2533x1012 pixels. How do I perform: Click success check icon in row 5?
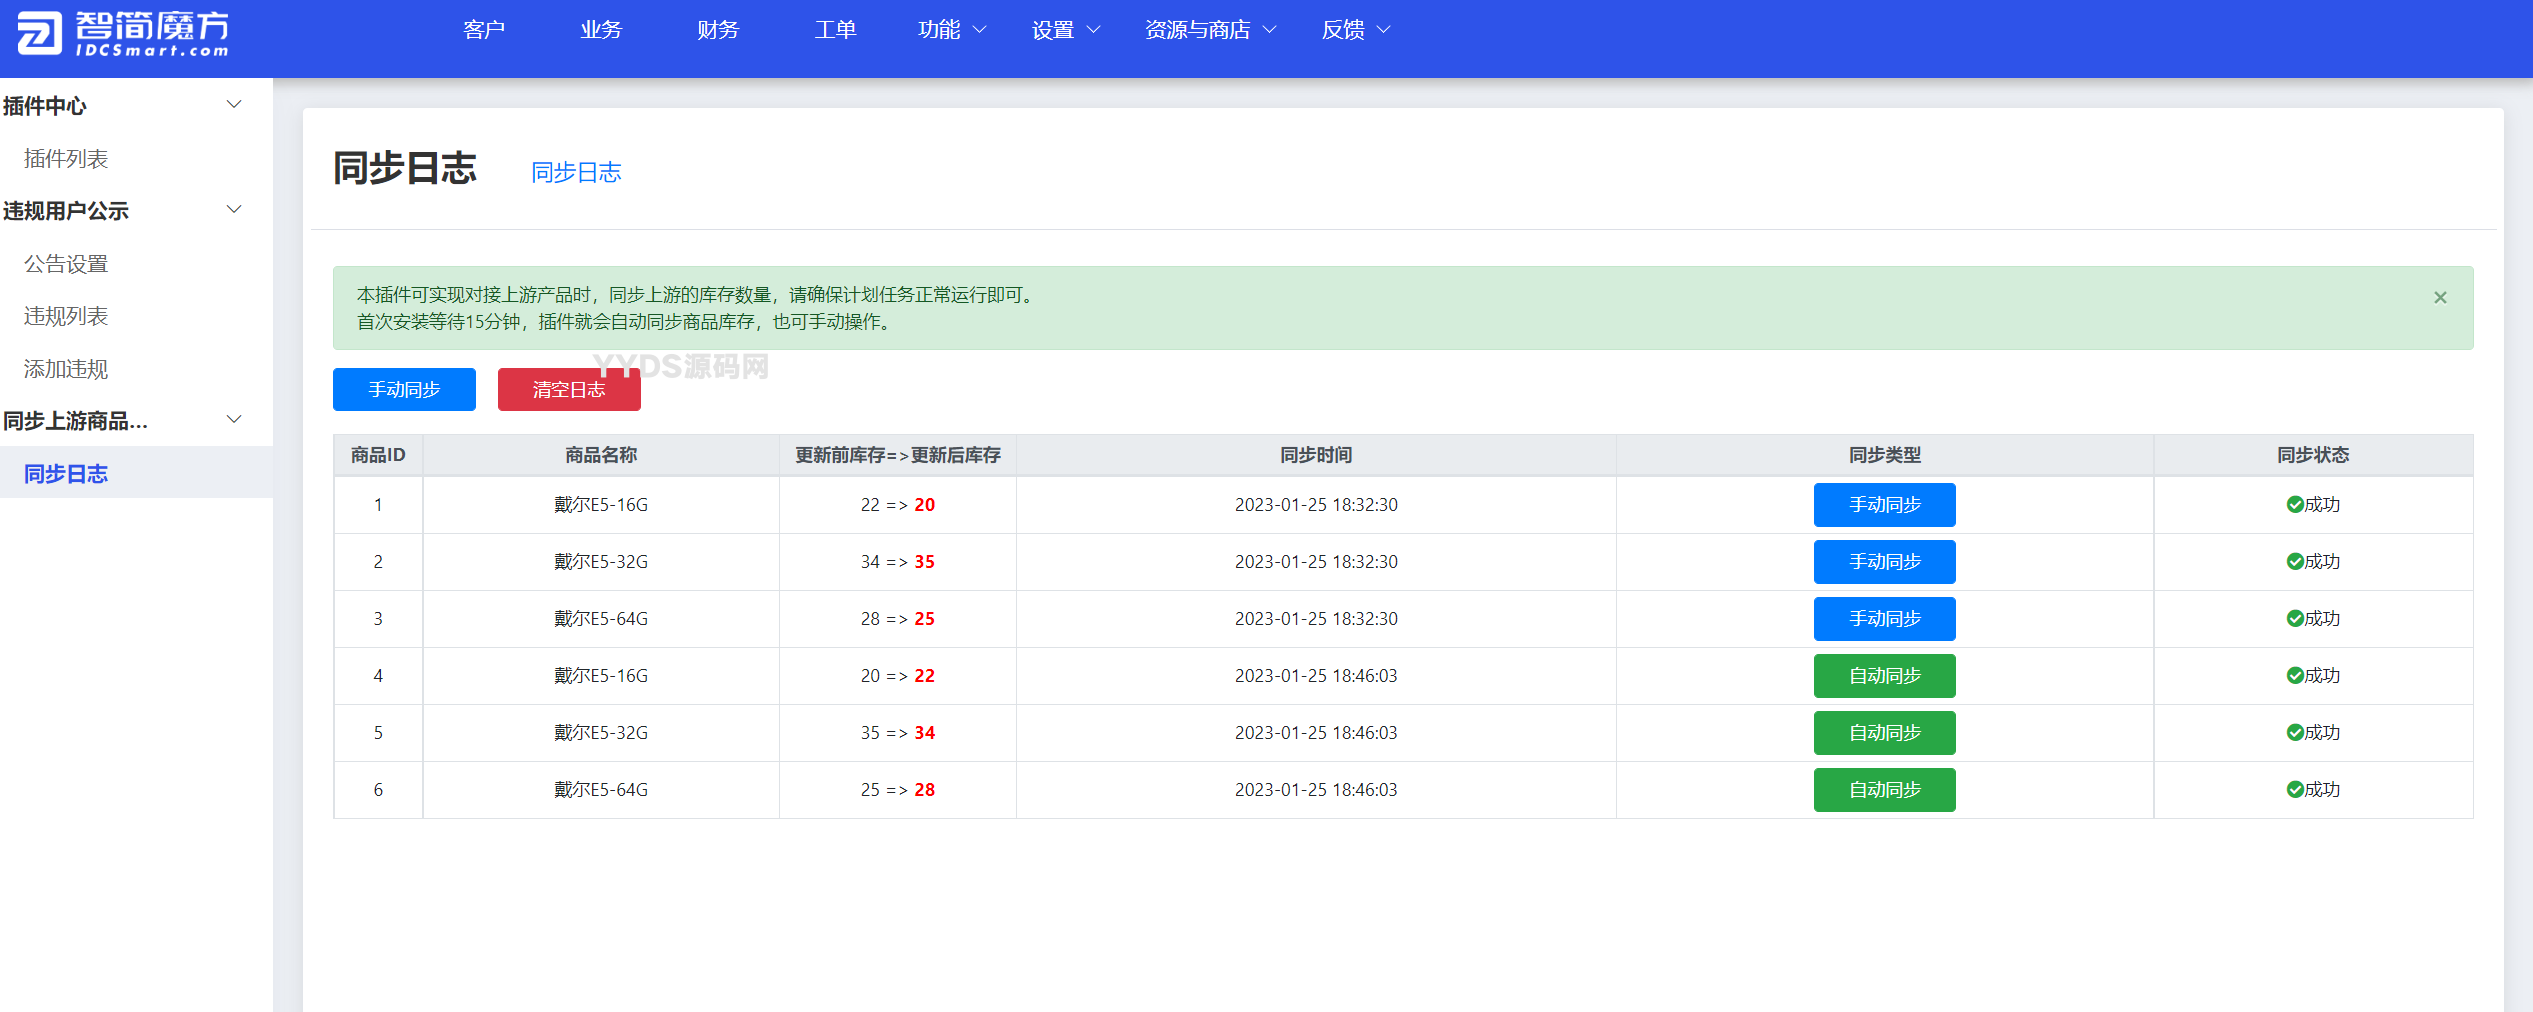click(2295, 733)
